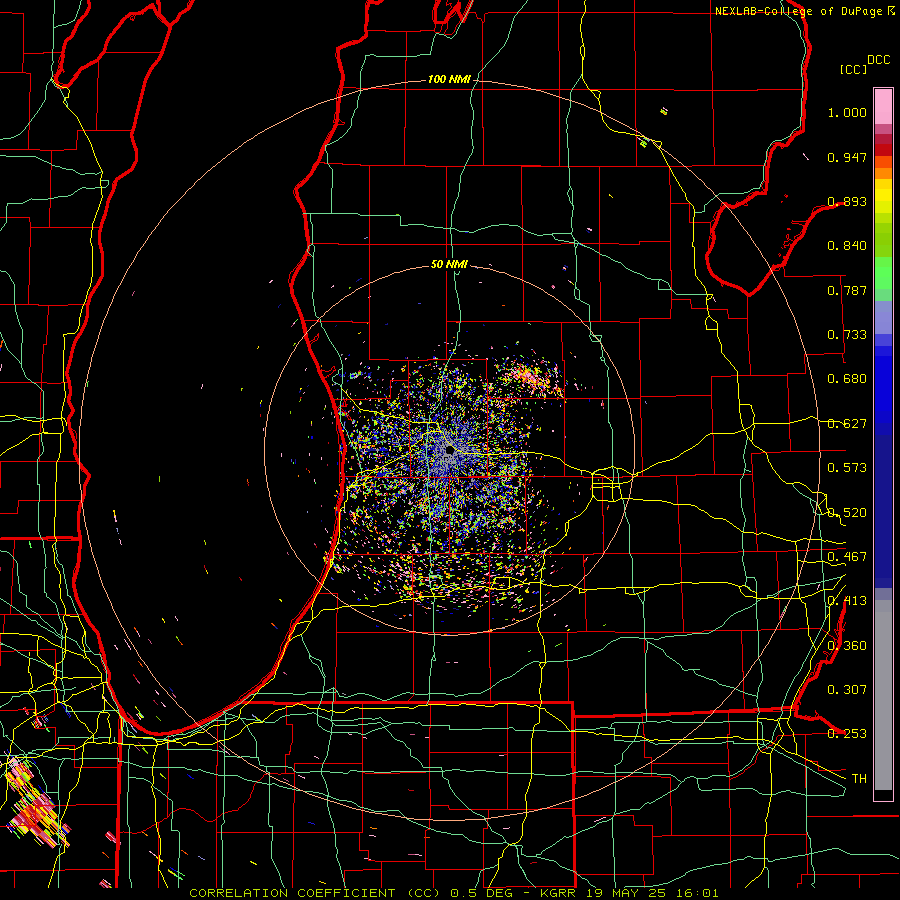Click the "TH" threshold label
The image size is (900, 900).
(859, 779)
